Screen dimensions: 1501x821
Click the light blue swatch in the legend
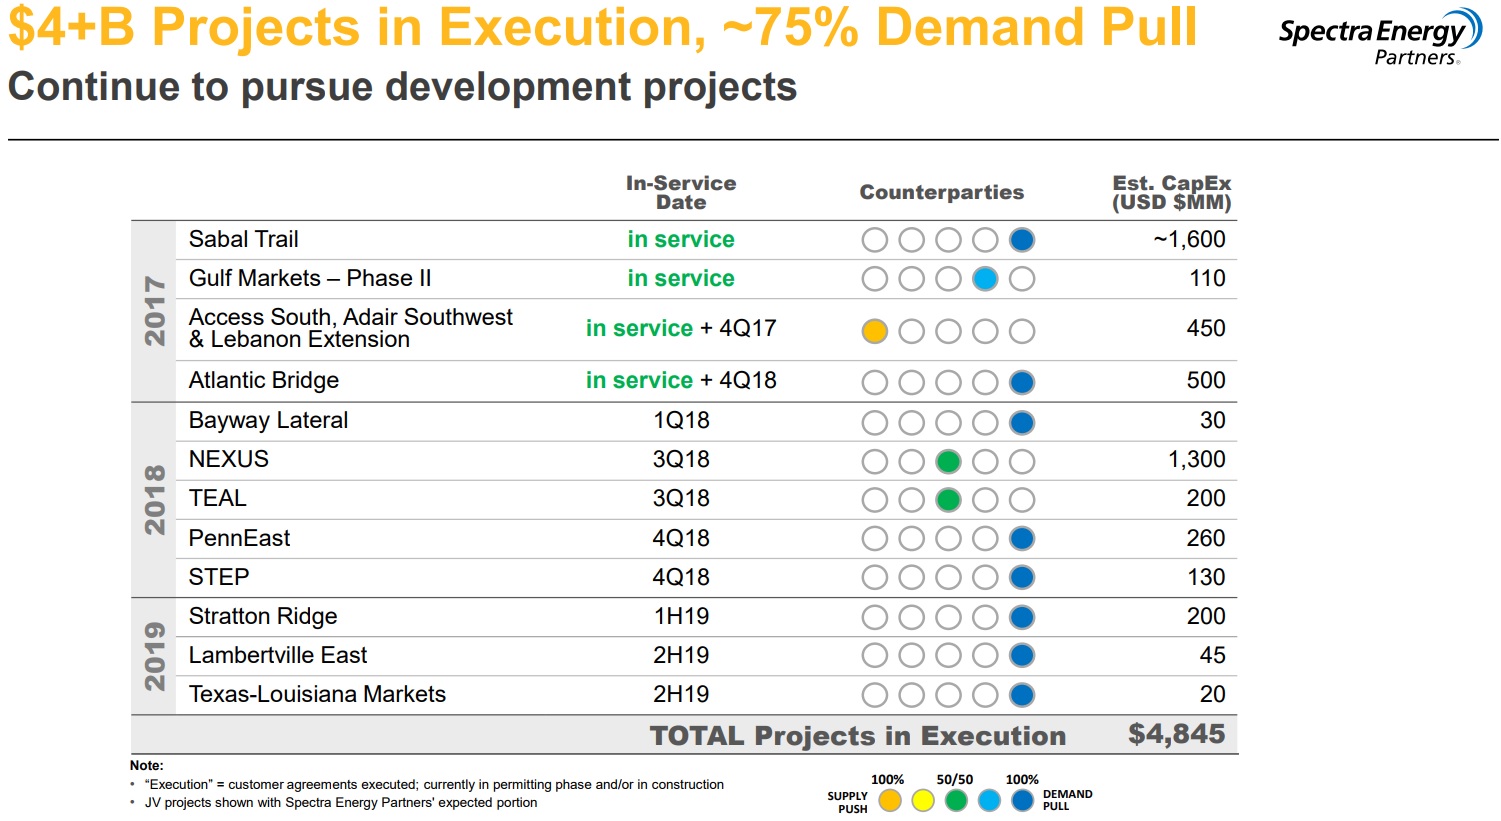coord(989,800)
